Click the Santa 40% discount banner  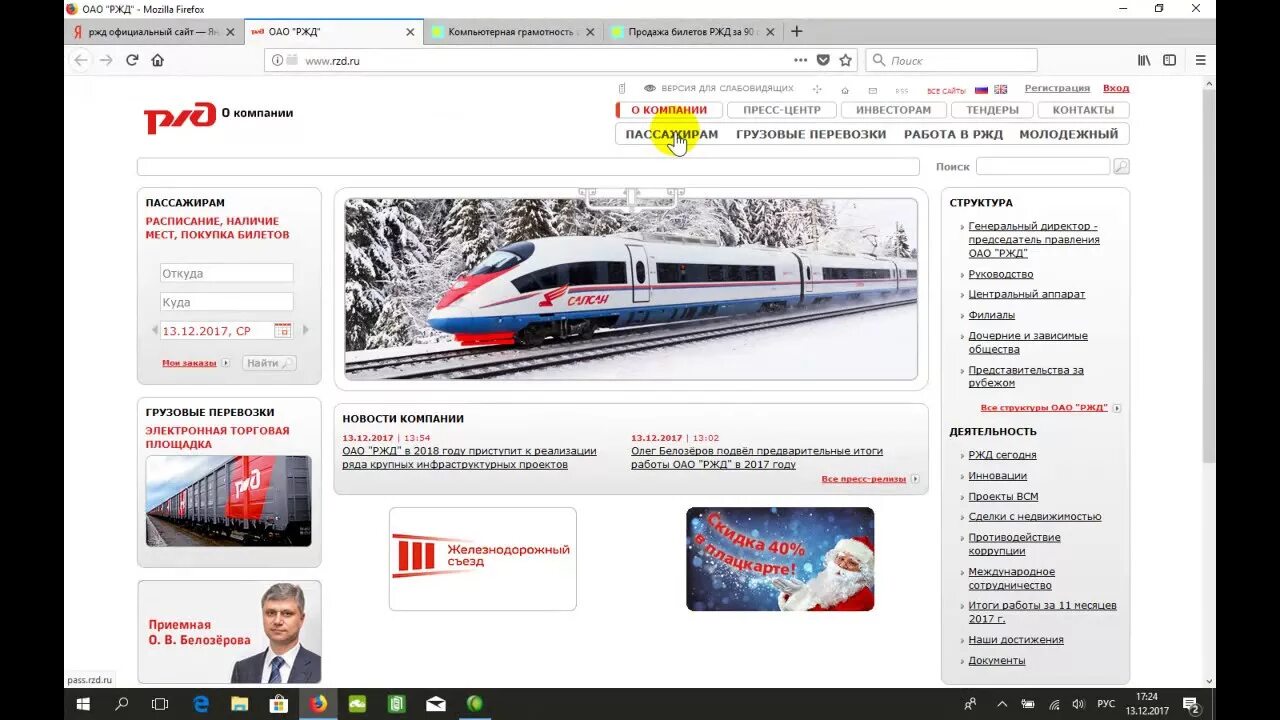(780, 559)
